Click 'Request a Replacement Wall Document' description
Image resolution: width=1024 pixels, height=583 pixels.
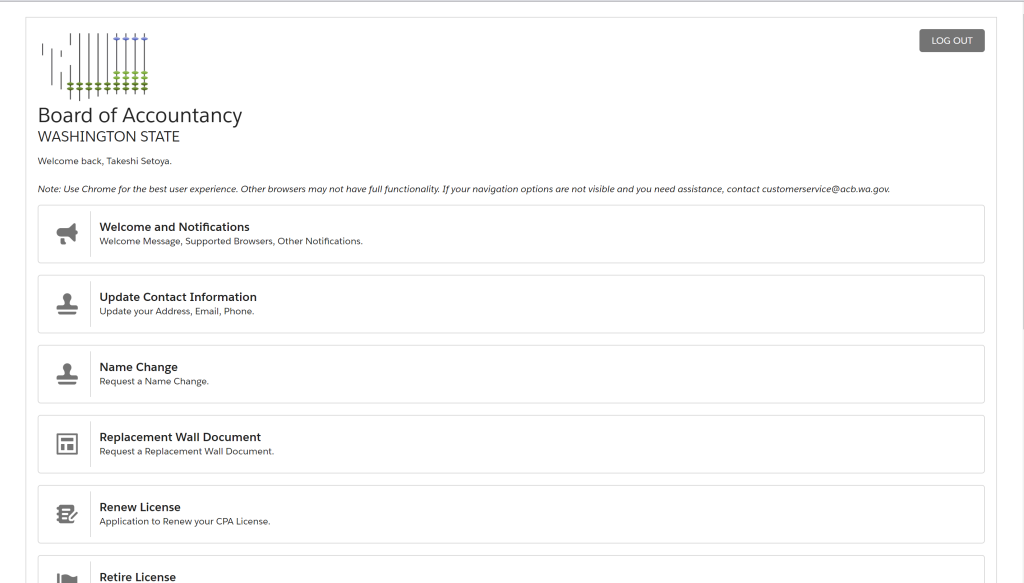pyautogui.click(x=187, y=451)
